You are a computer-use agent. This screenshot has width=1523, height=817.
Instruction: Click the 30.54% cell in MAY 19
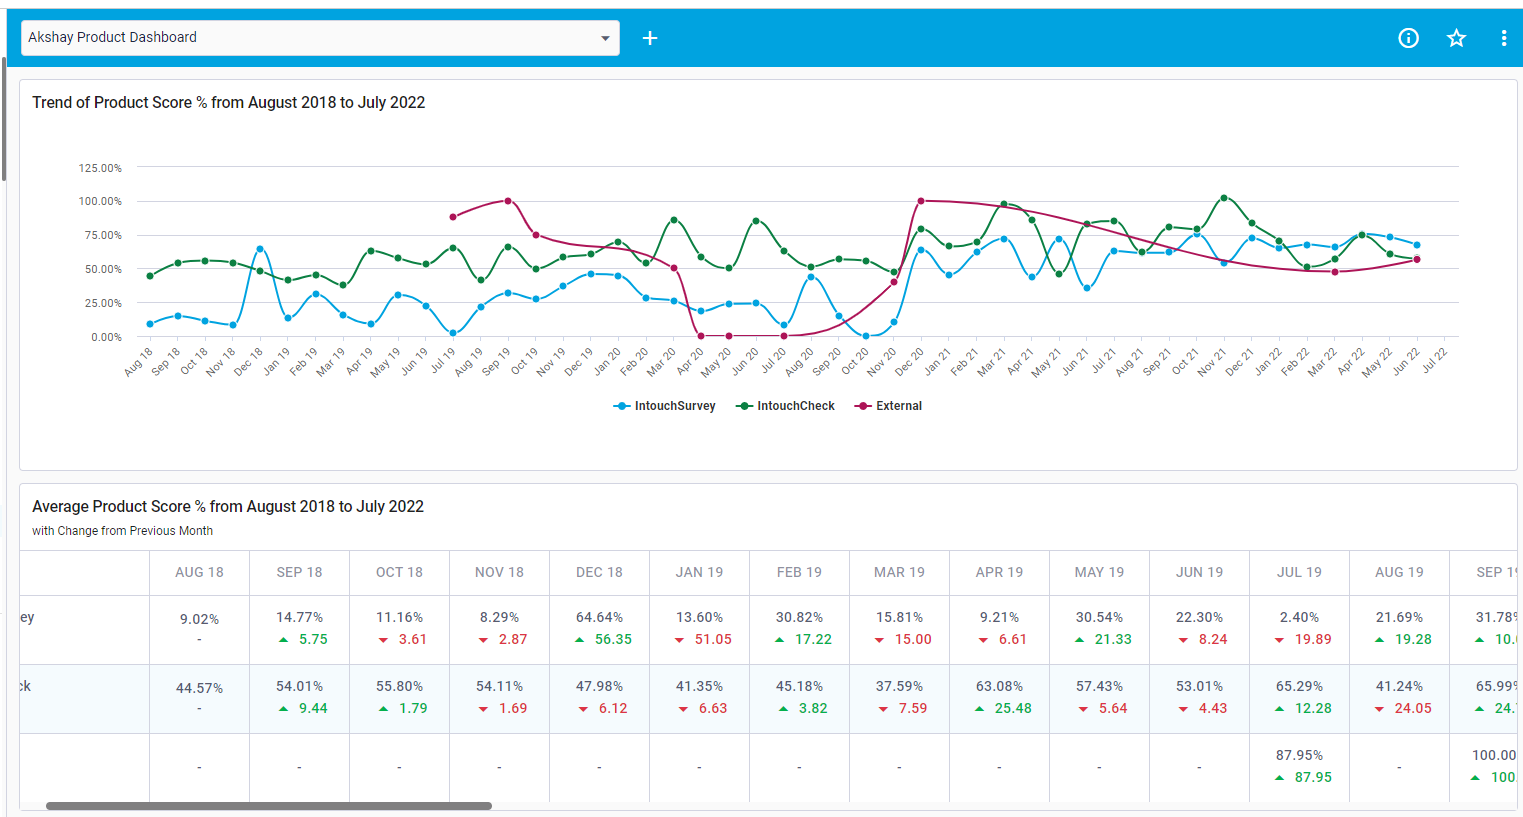(1099, 617)
